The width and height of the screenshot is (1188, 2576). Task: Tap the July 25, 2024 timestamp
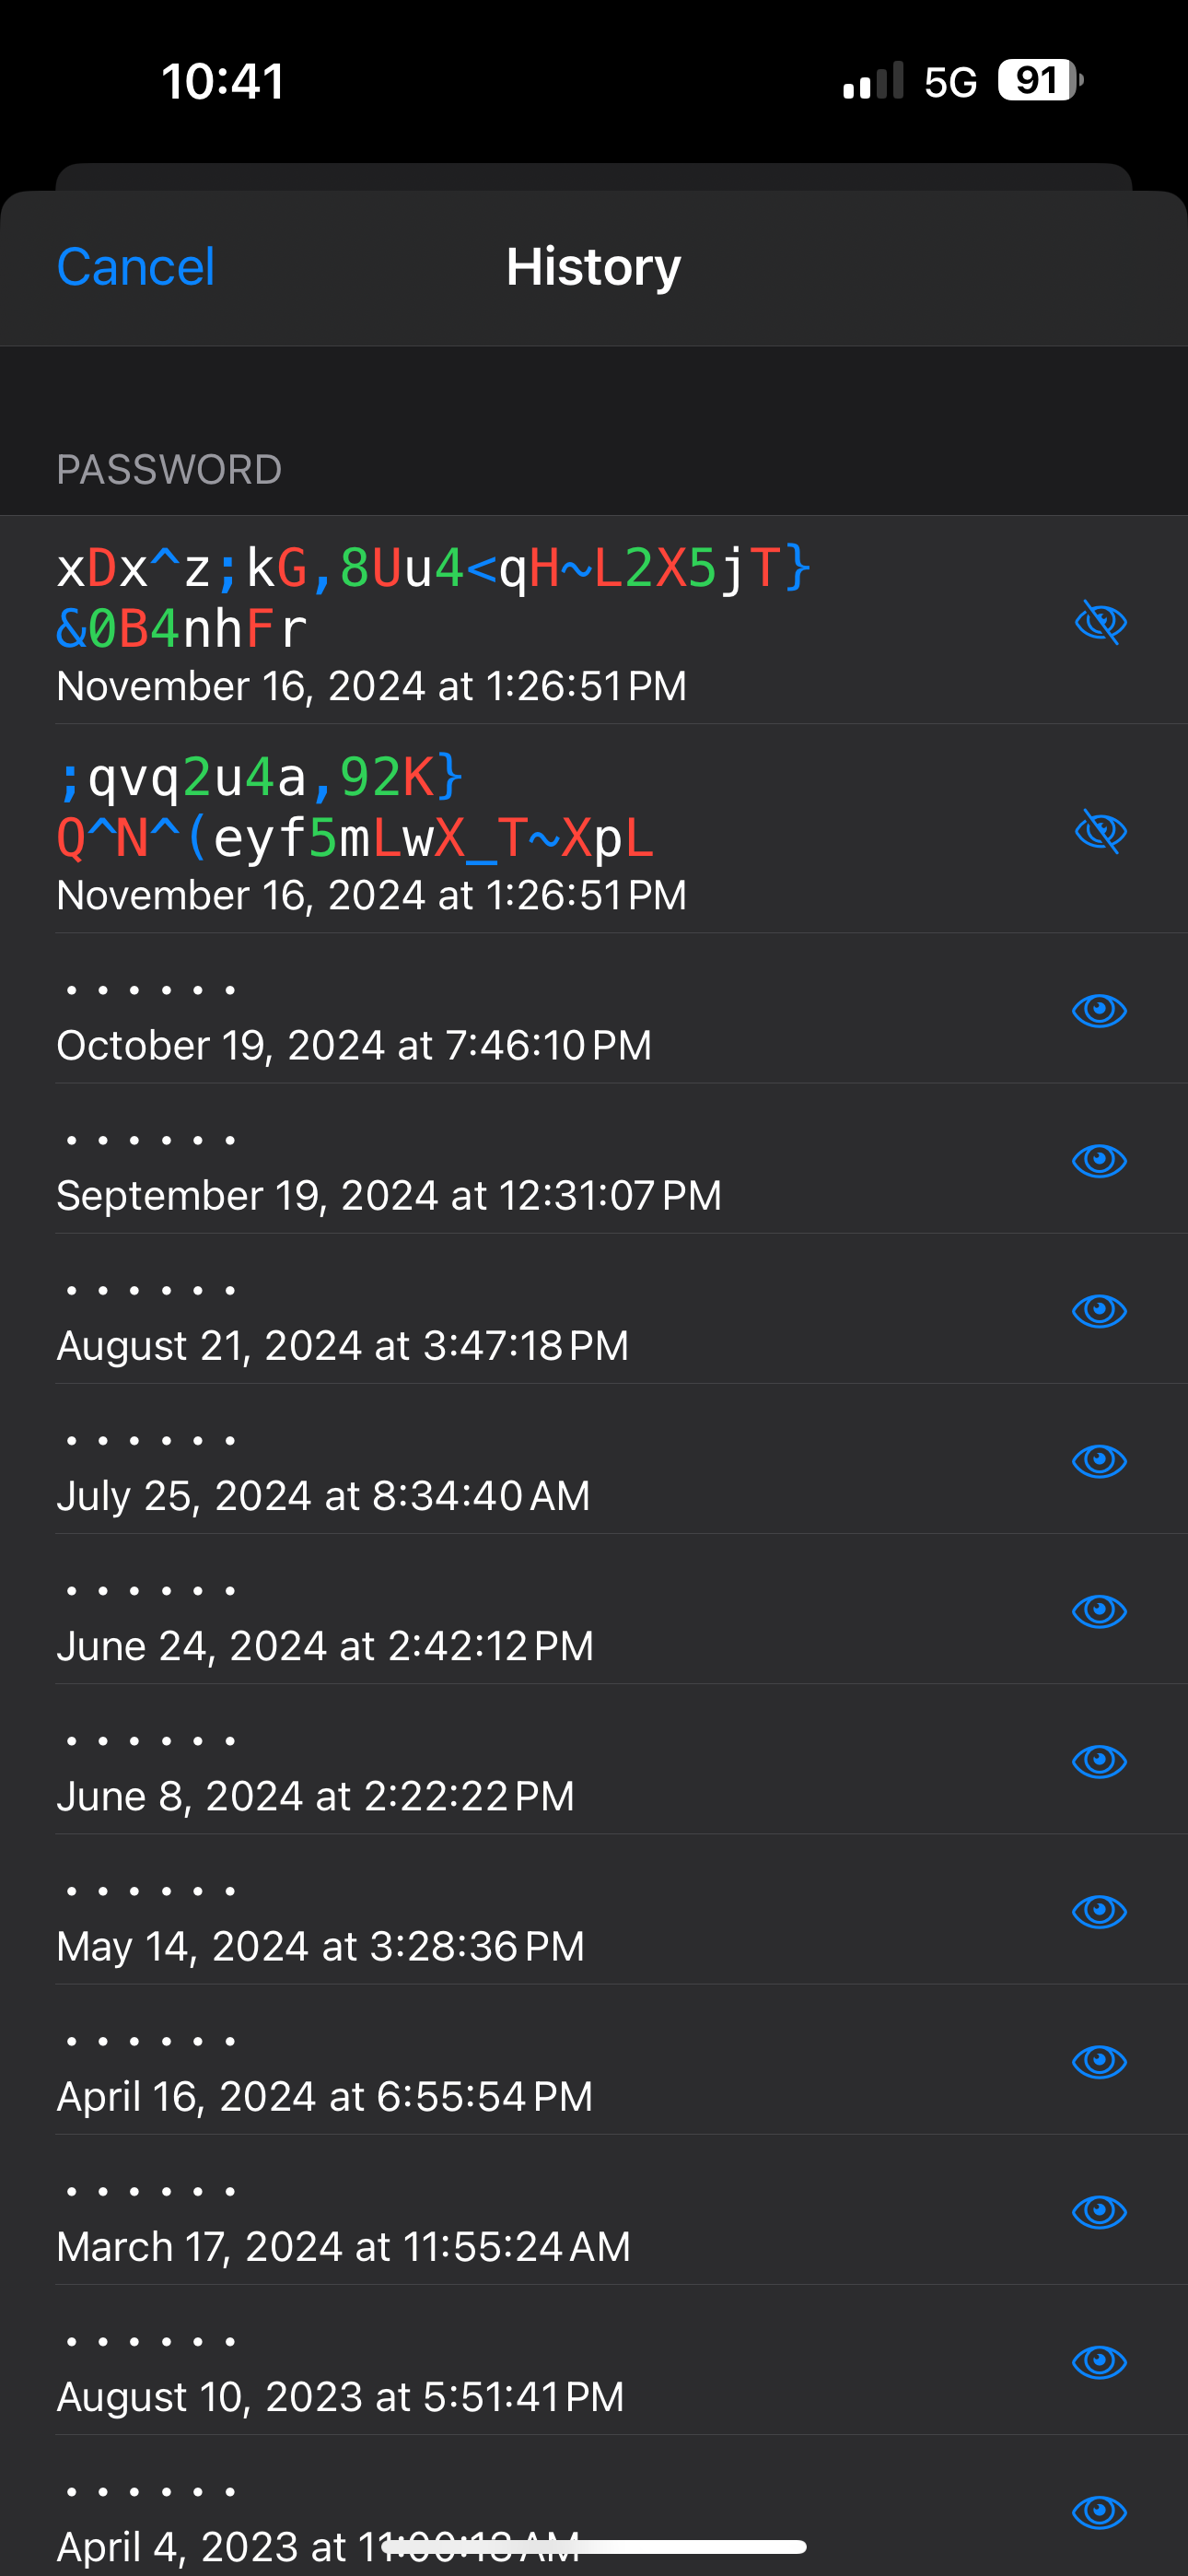coord(323,1496)
